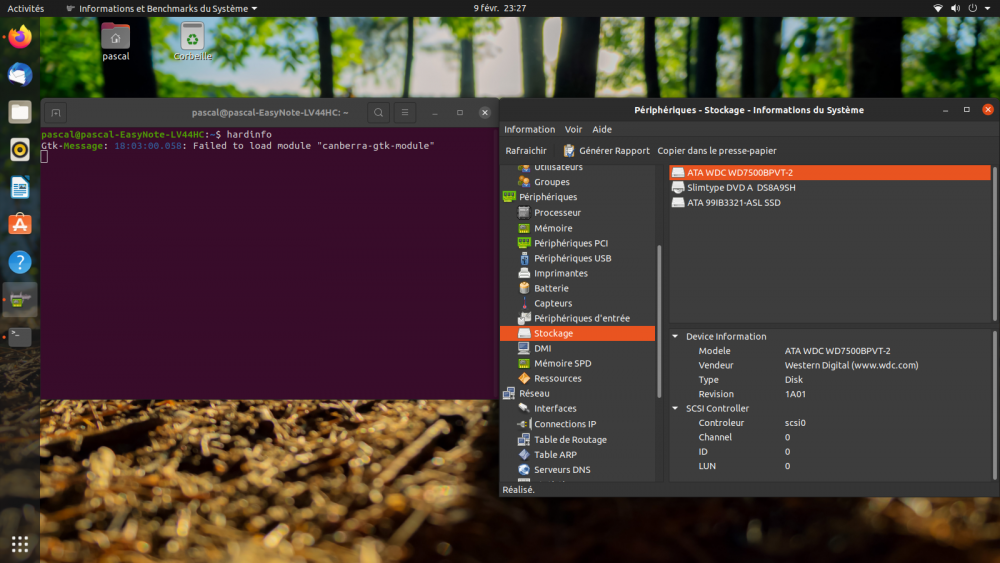Viewport: 1000px width, 563px height.
Task: Select Processeur in the sidebar tree
Action: click(x=557, y=213)
